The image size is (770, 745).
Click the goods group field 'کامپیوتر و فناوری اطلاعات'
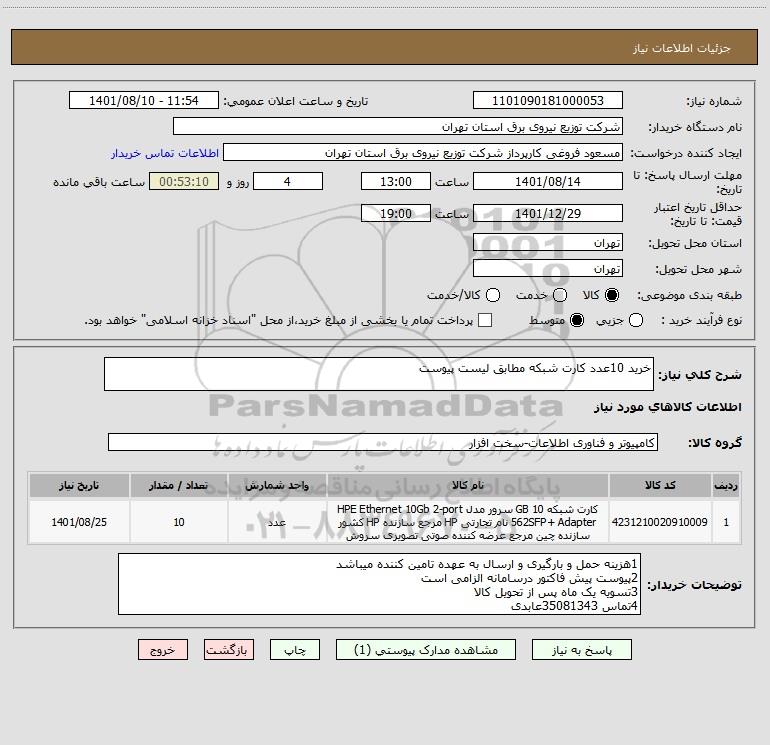[383, 442]
